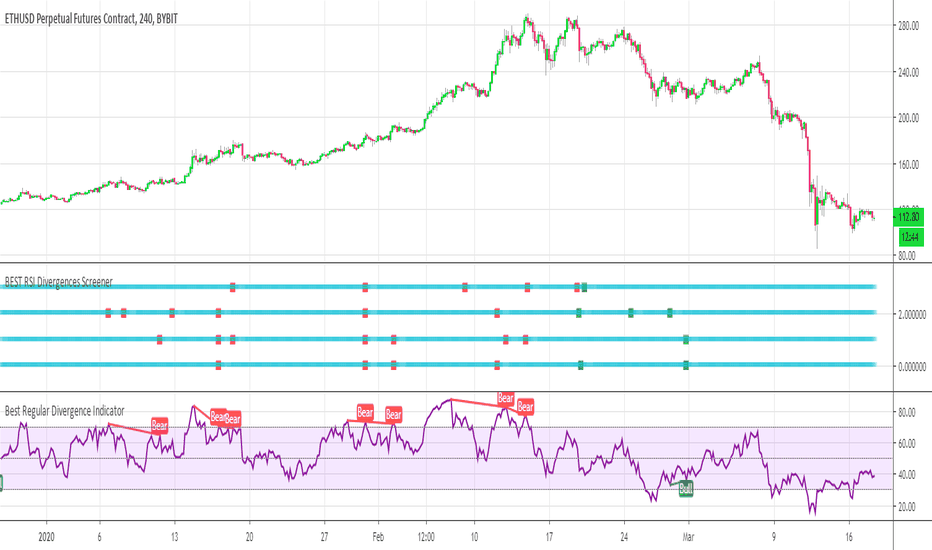932x550 pixels.
Task: Select the first red marker on the top screener row
Action: point(232,288)
